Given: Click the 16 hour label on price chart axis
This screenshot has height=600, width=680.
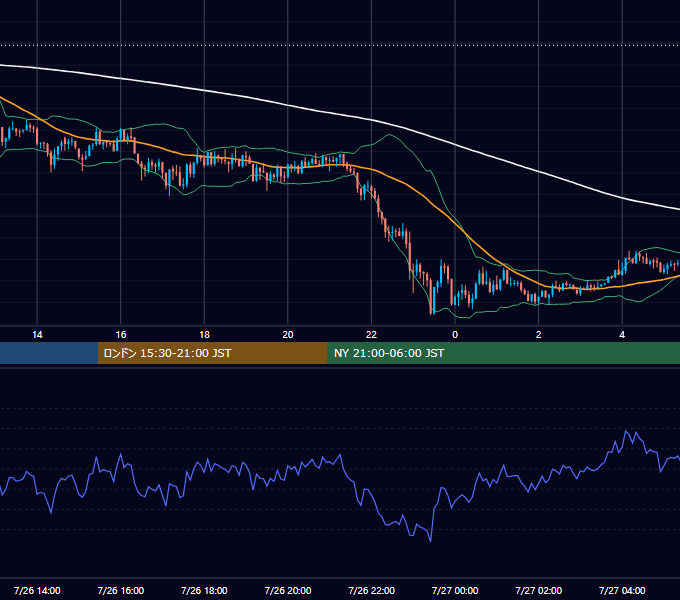Looking at the screenshot, I should [x=121, y=335].
